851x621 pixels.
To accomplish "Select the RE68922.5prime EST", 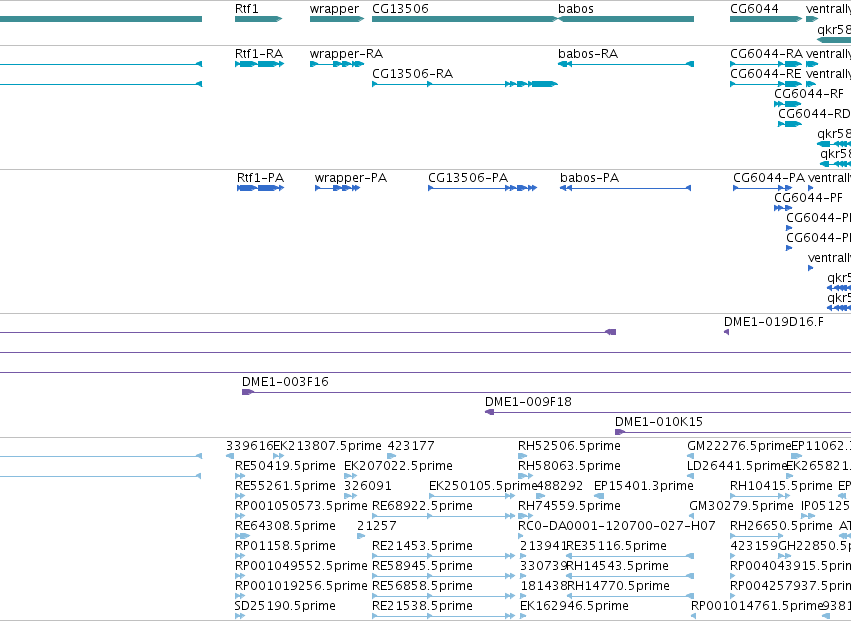I will coord(443,517).
